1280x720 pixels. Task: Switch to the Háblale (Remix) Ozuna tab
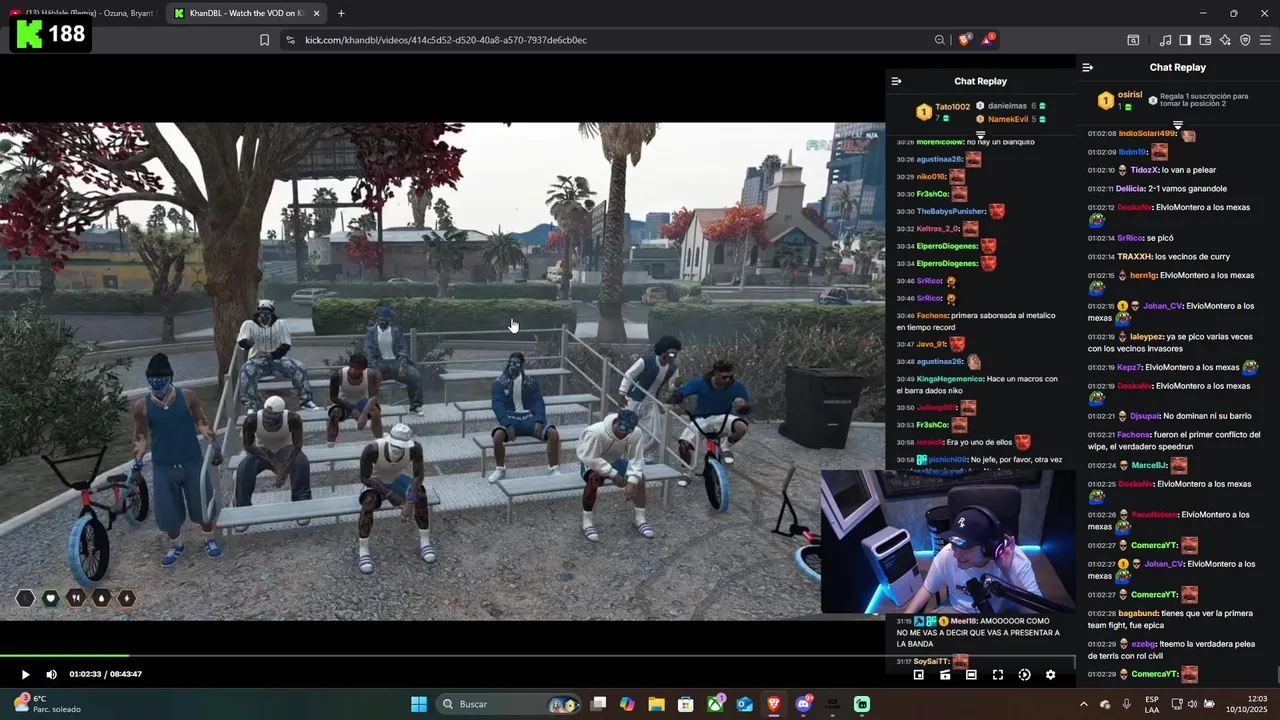click(83, 13)
